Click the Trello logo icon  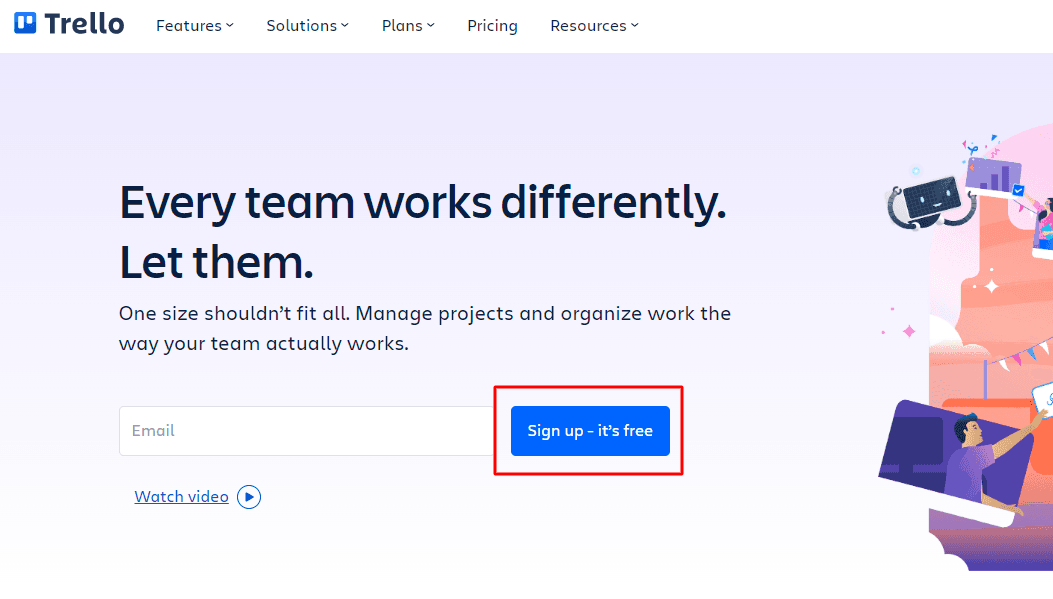tap(26, 24)
